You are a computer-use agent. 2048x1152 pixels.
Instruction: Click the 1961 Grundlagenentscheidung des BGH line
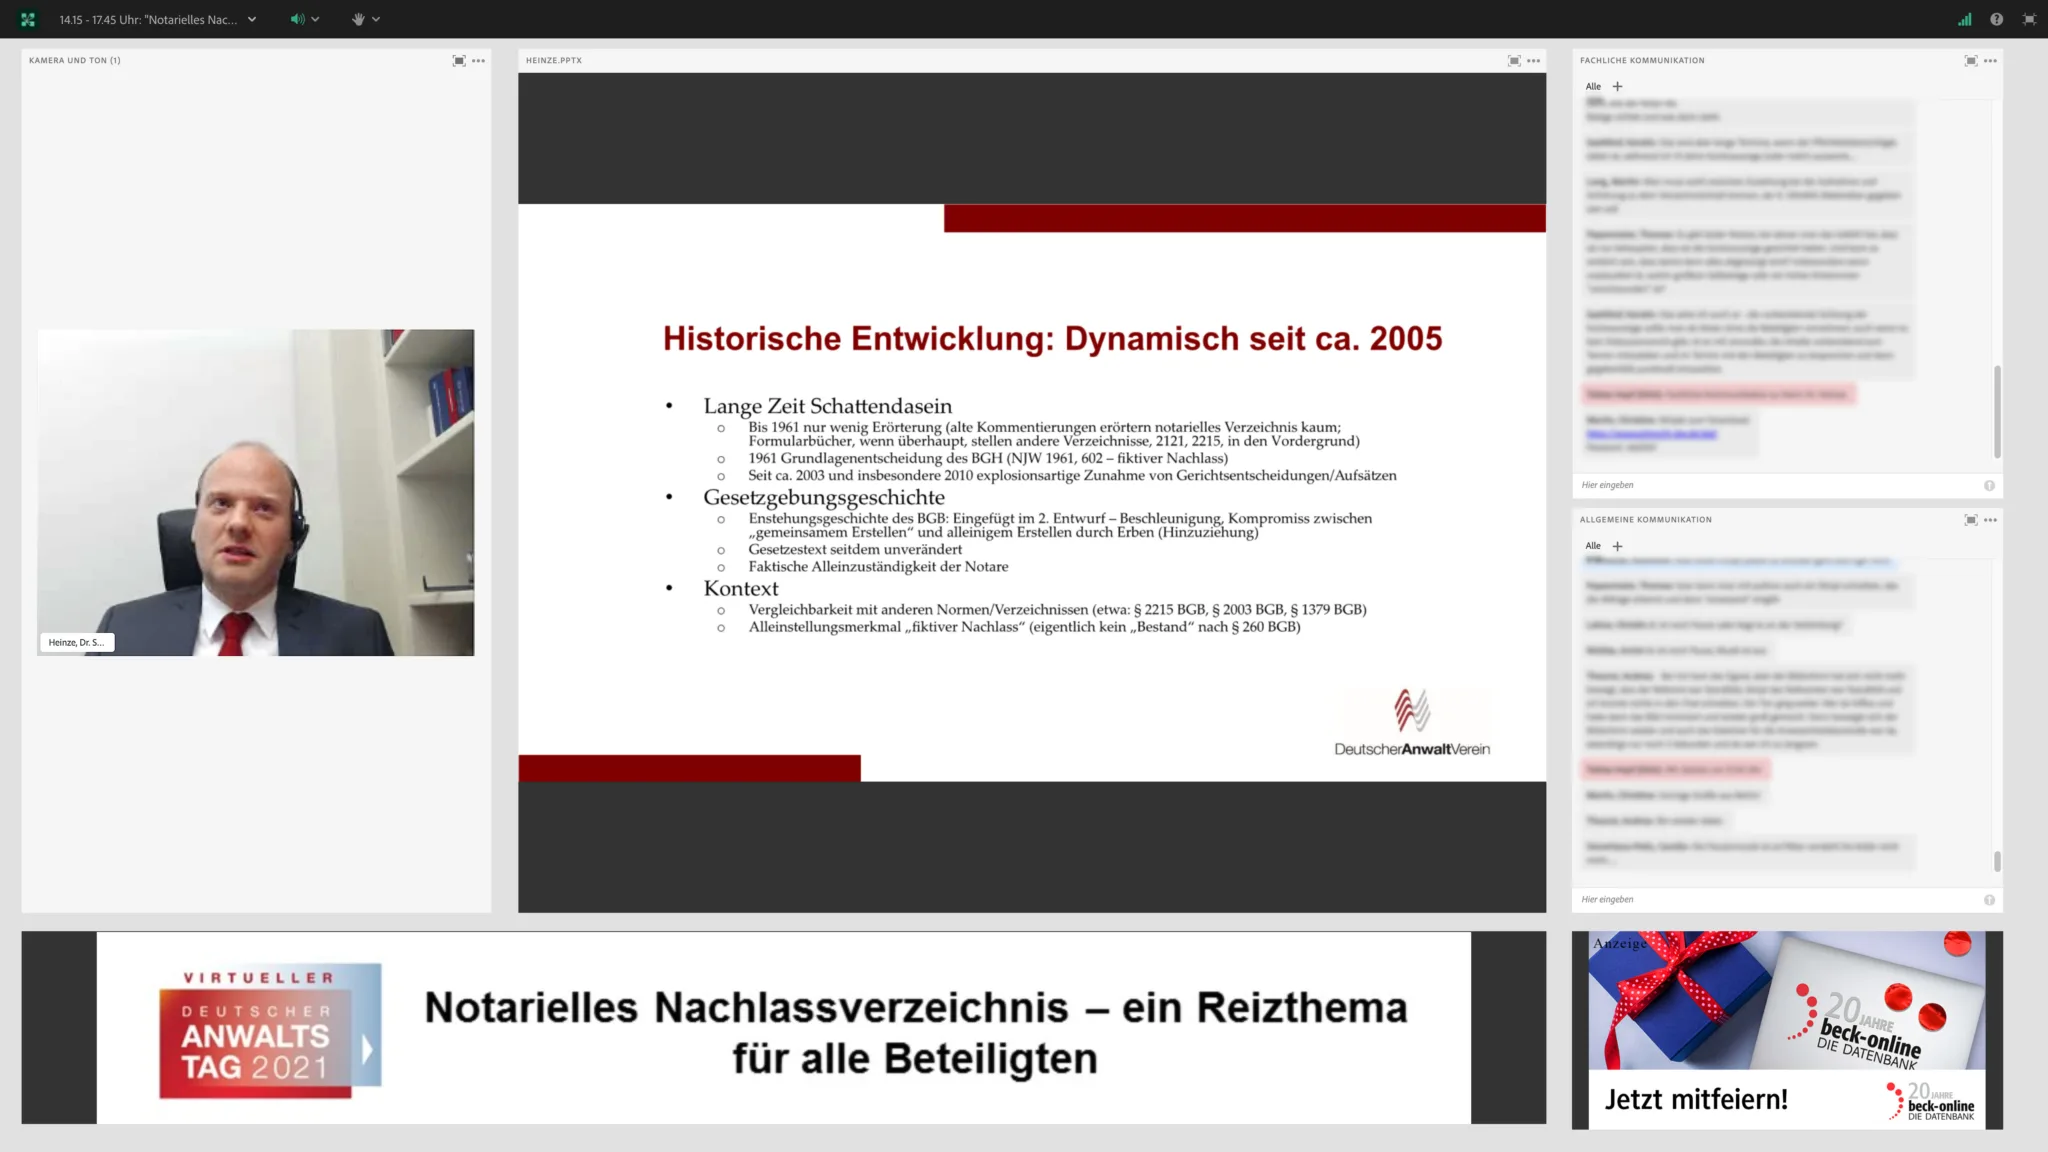988,458
